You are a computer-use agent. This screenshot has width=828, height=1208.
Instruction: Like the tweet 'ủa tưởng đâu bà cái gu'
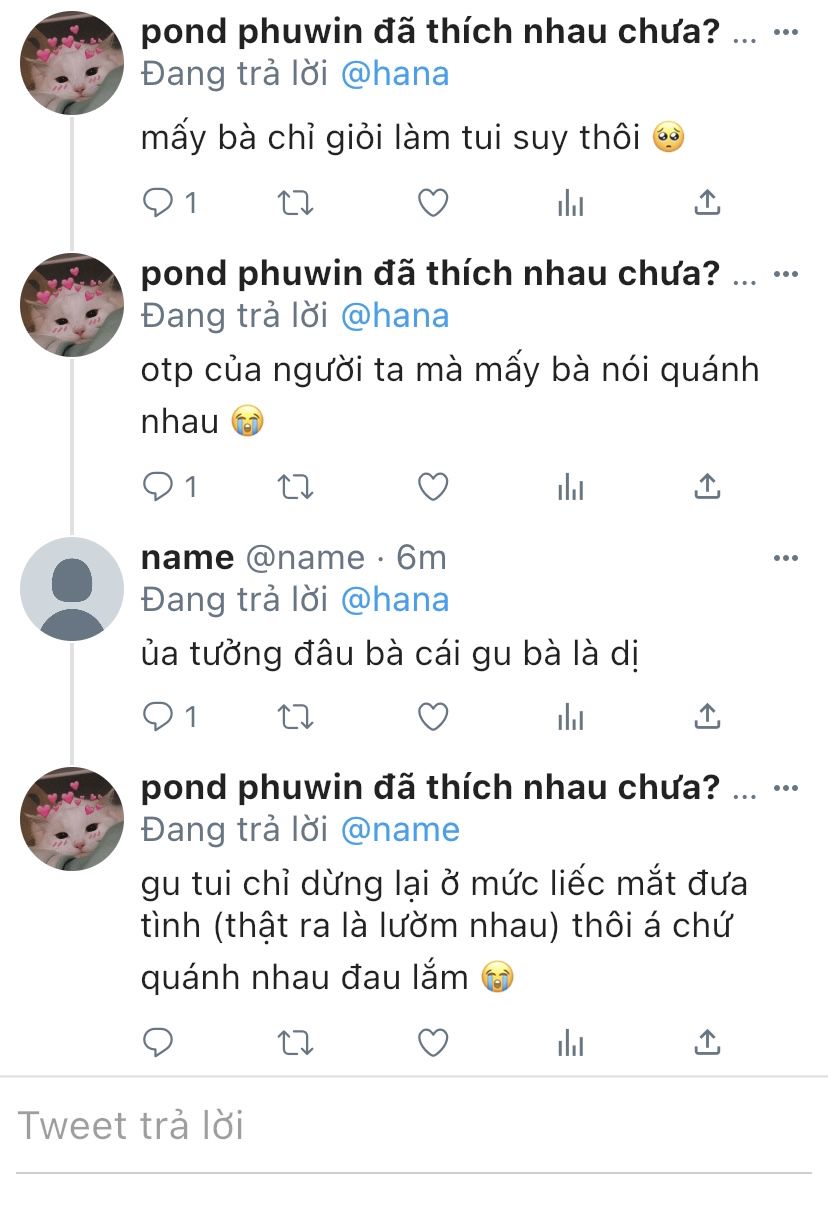(x=432, y=717)
